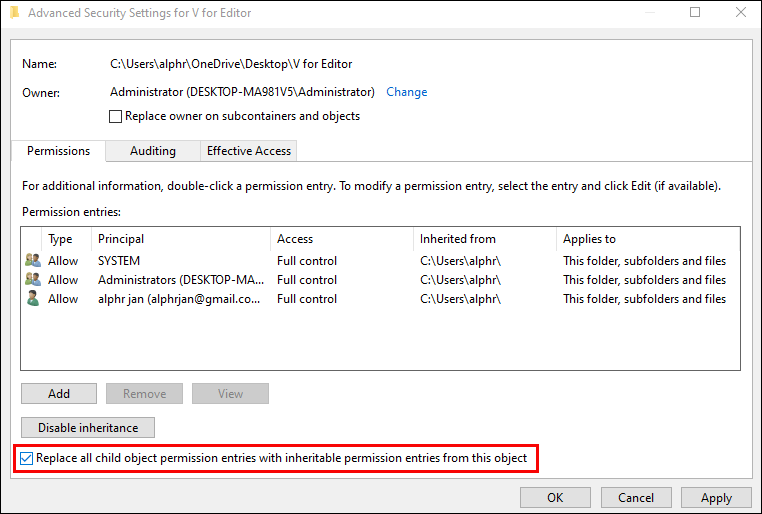This screenshot has width=762, height=514.
Task: Click the SYSTEM entry group icon
Action: tap(33, 261)
